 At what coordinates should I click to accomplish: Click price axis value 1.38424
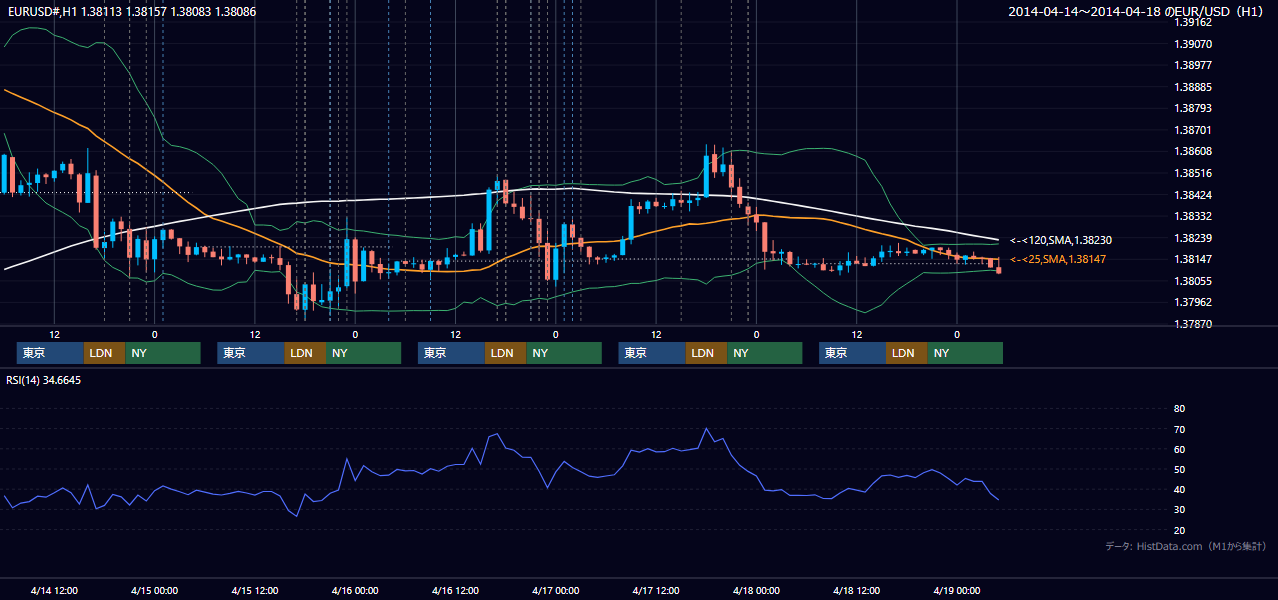click(x=1193, y=195)
